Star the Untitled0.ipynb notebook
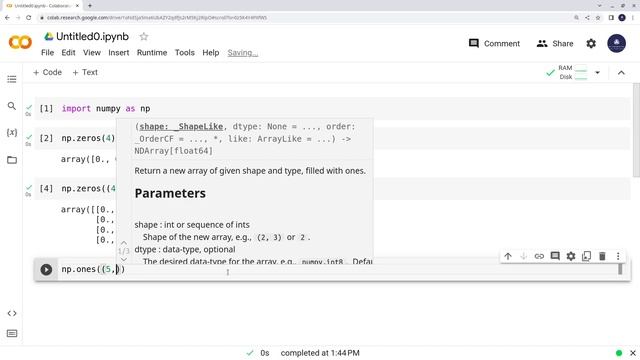This screenshot has width=640, height=360. pyautogui.click(x=144, y=37)
